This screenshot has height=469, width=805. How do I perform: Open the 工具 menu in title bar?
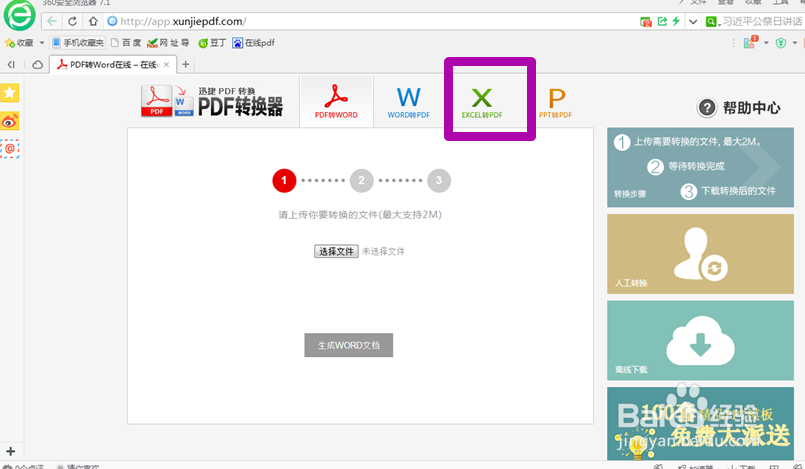coord(780,3)
